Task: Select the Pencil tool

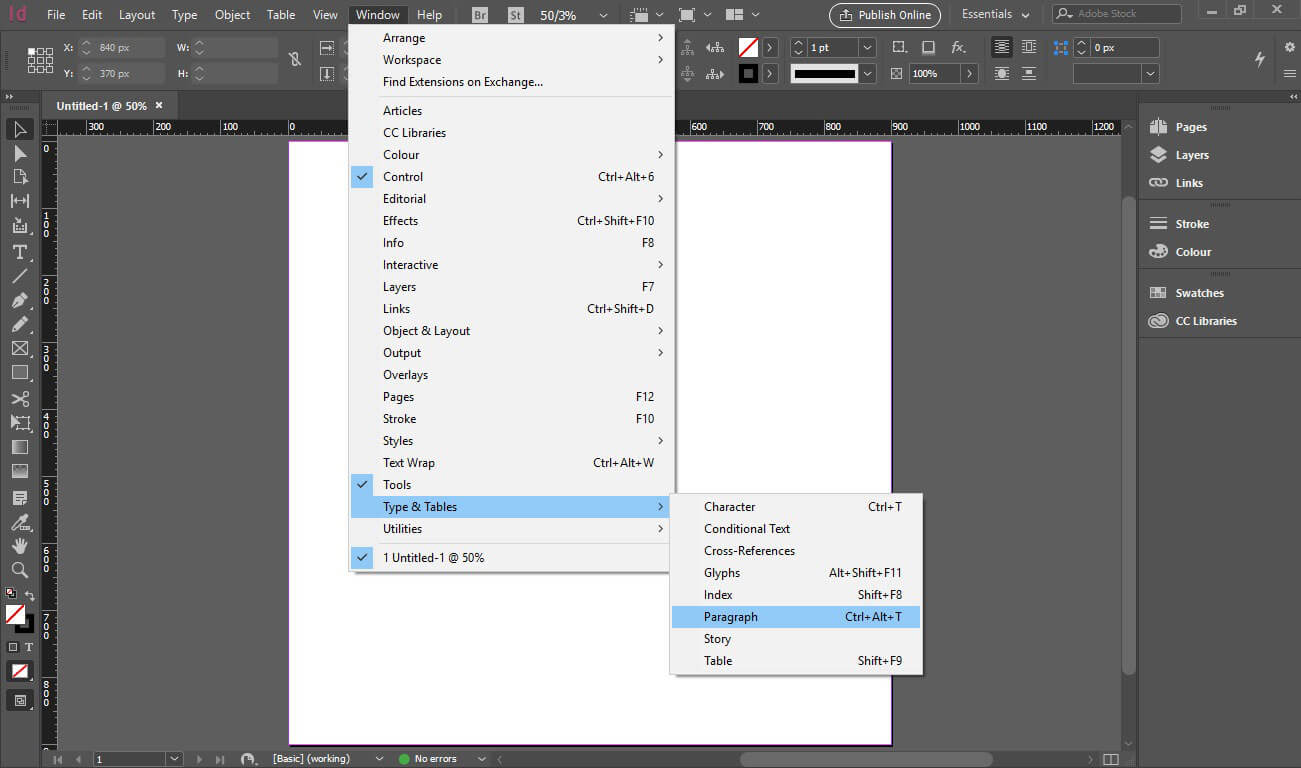Action: [20, 324]
